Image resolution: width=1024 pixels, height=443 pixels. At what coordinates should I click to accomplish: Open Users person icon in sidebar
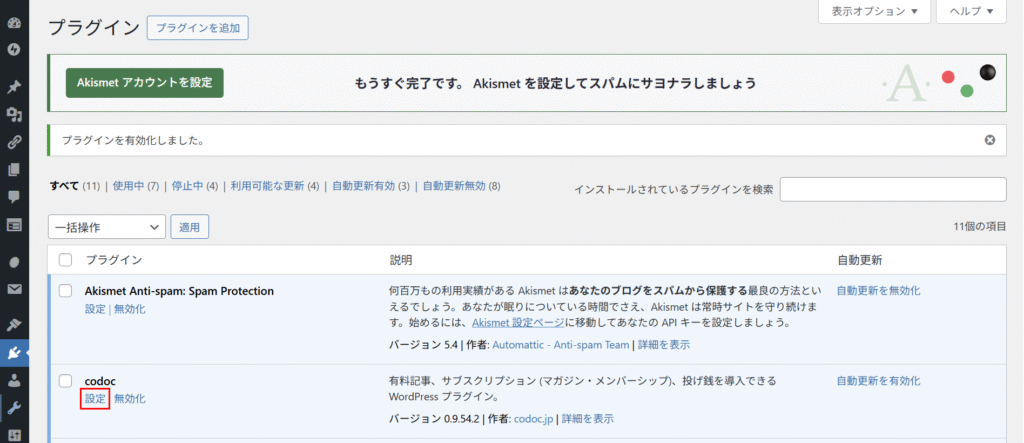(14, 380)
